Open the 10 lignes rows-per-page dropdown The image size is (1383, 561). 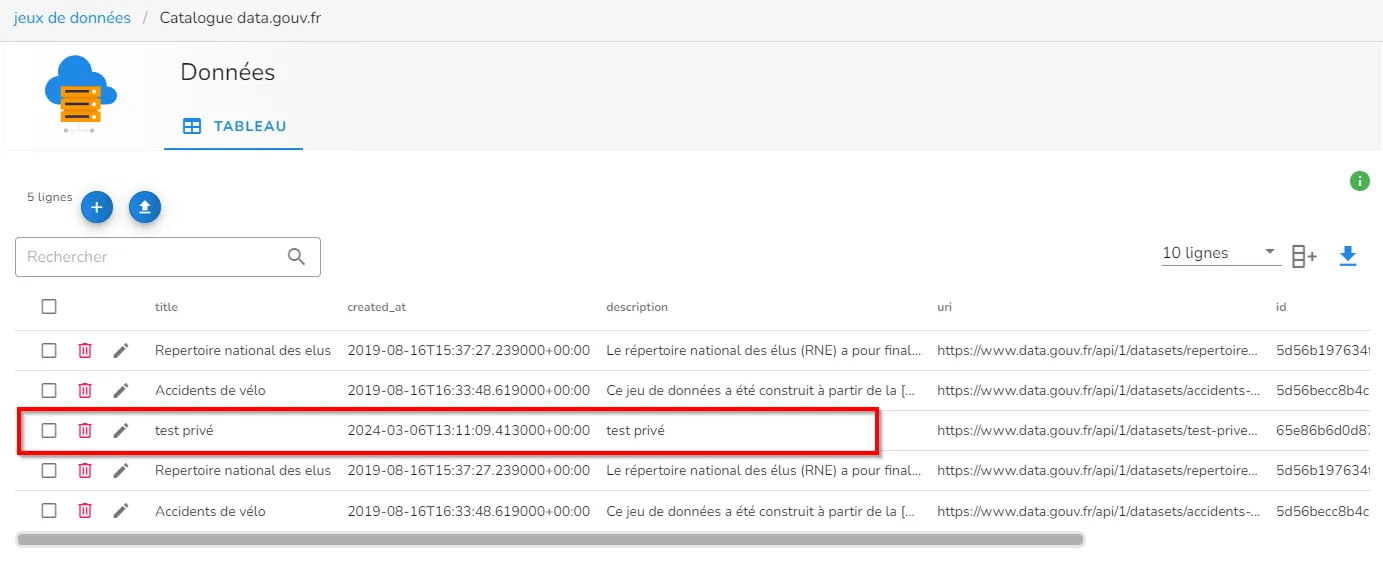click(x=1221, y=254)
